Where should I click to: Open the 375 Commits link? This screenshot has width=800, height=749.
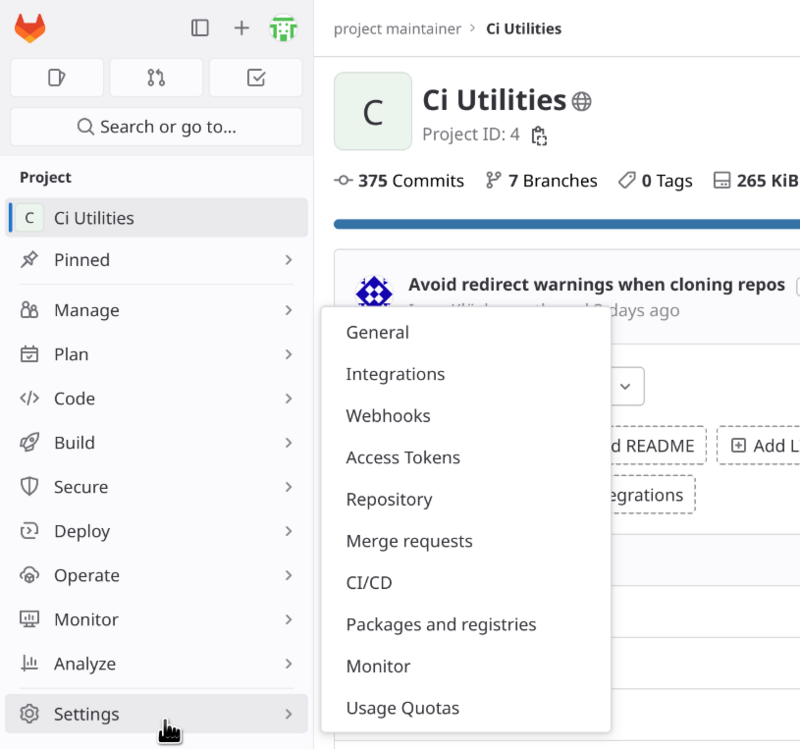(400, 181)
